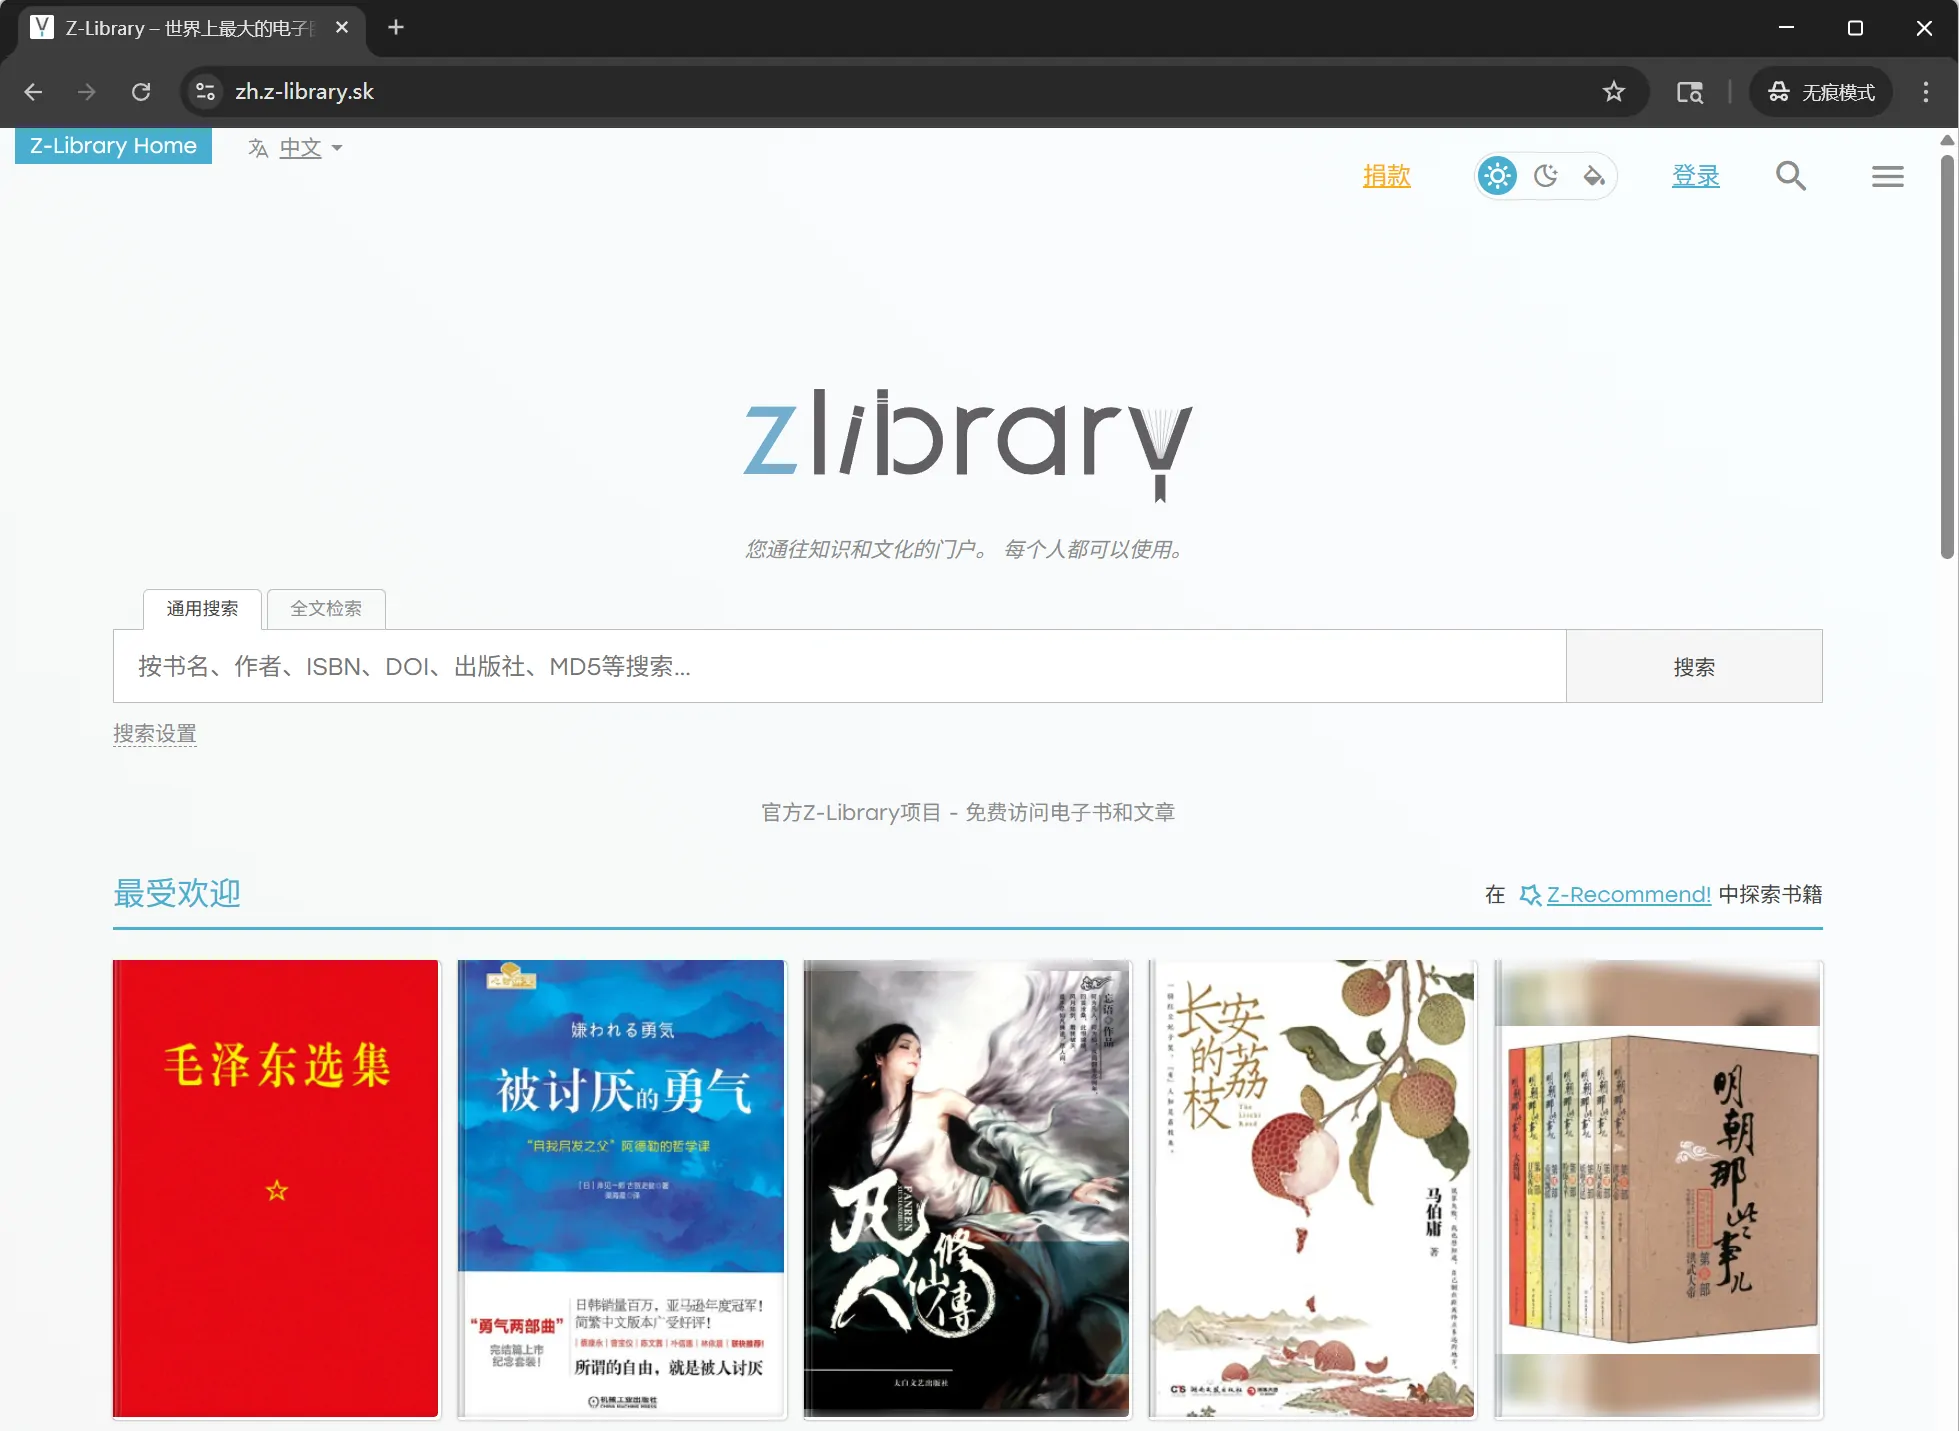The height and width of the screenshot is (1431, 1959).
Task: Close the Z-Library browser tab
Action: [342, 27]
